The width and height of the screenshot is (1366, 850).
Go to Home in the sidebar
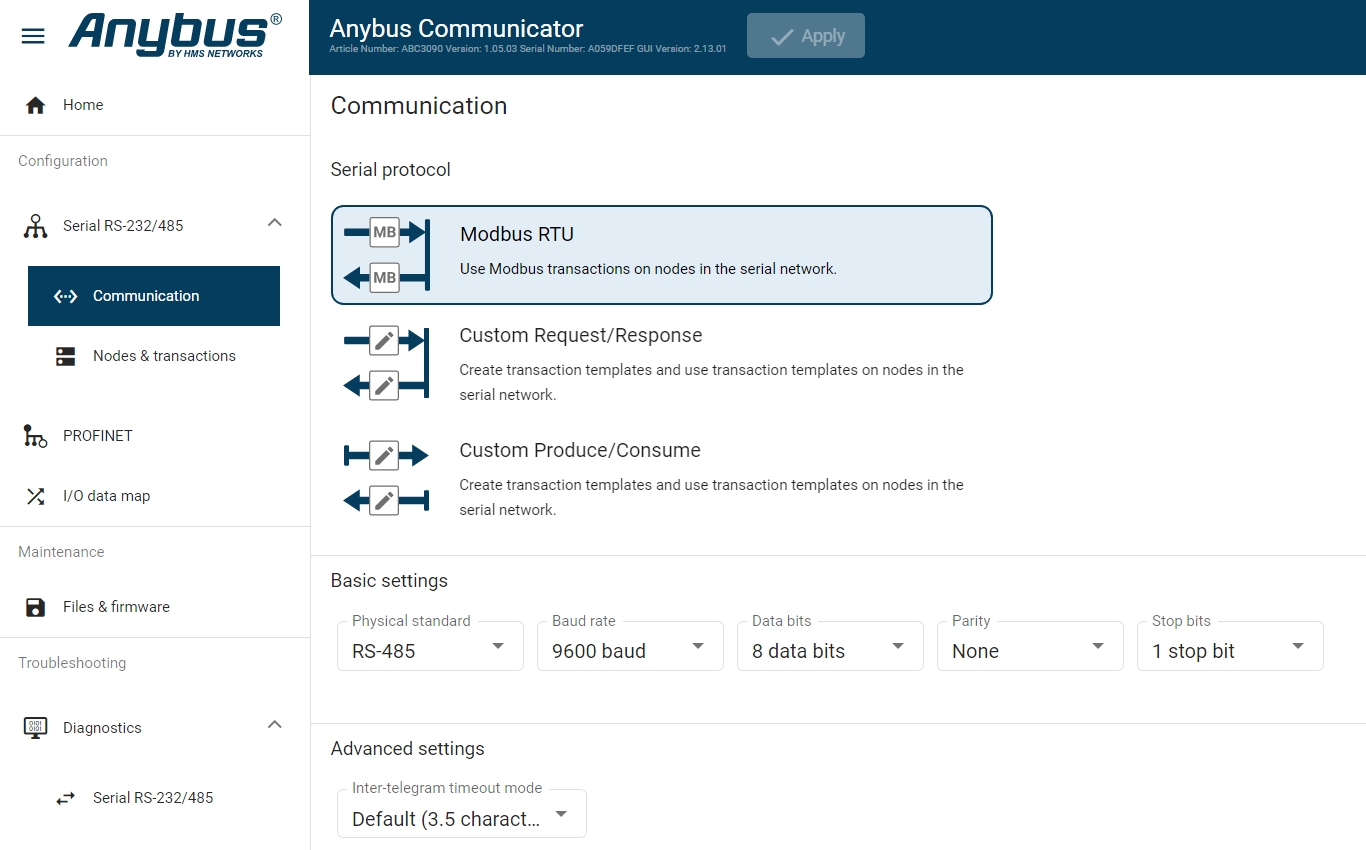coord(155,105)
